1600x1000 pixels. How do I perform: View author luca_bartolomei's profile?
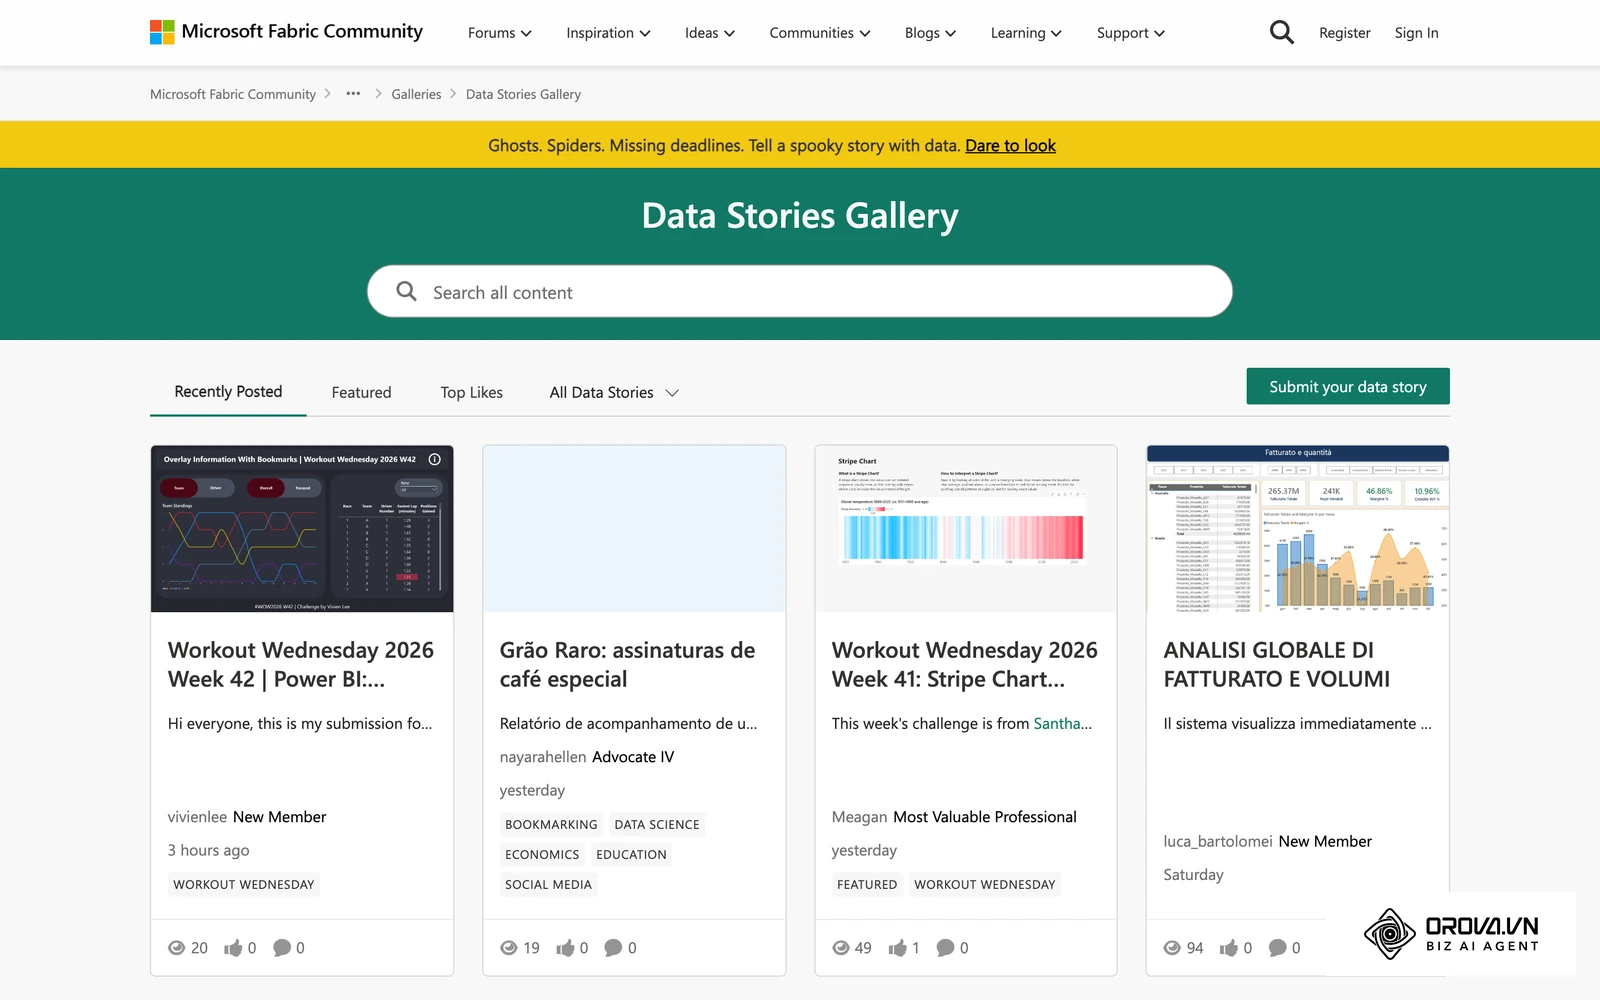click(x=1217, y=842)
